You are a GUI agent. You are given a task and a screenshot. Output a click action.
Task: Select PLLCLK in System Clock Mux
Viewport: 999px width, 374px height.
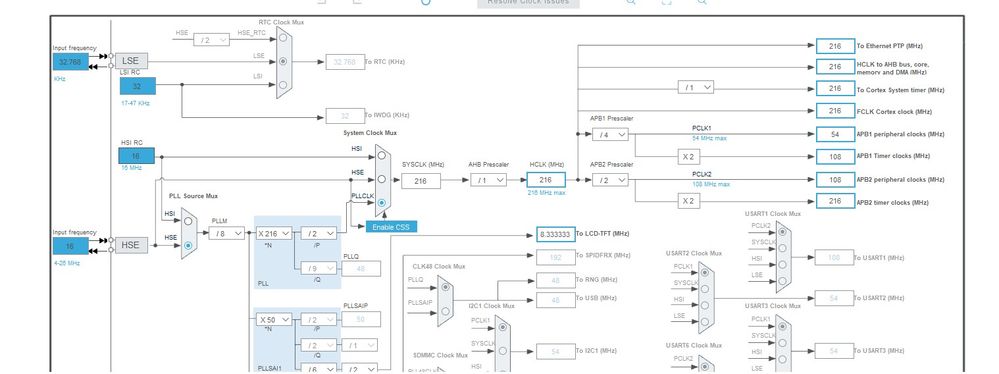pyautogui.click(x=382, y=203)
